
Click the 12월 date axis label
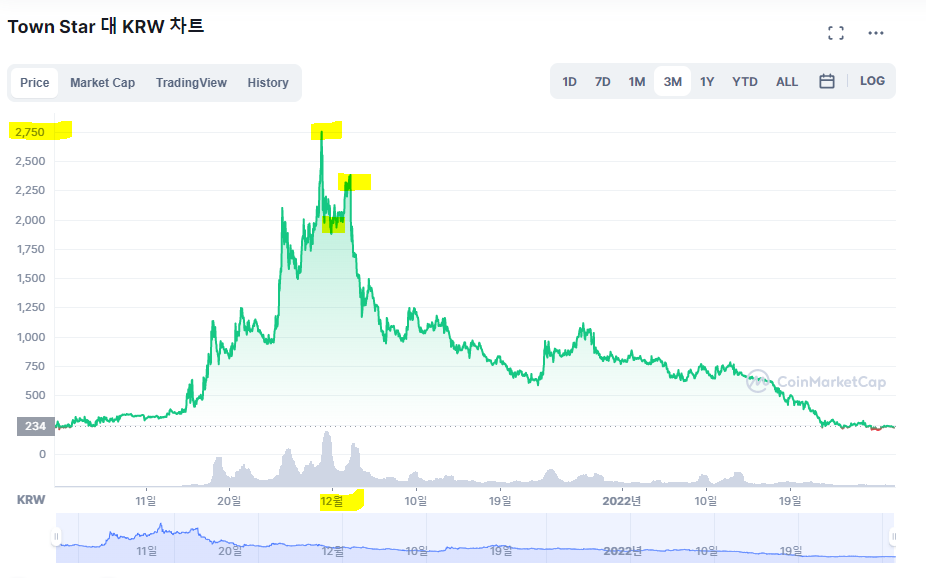pos(331,501)
